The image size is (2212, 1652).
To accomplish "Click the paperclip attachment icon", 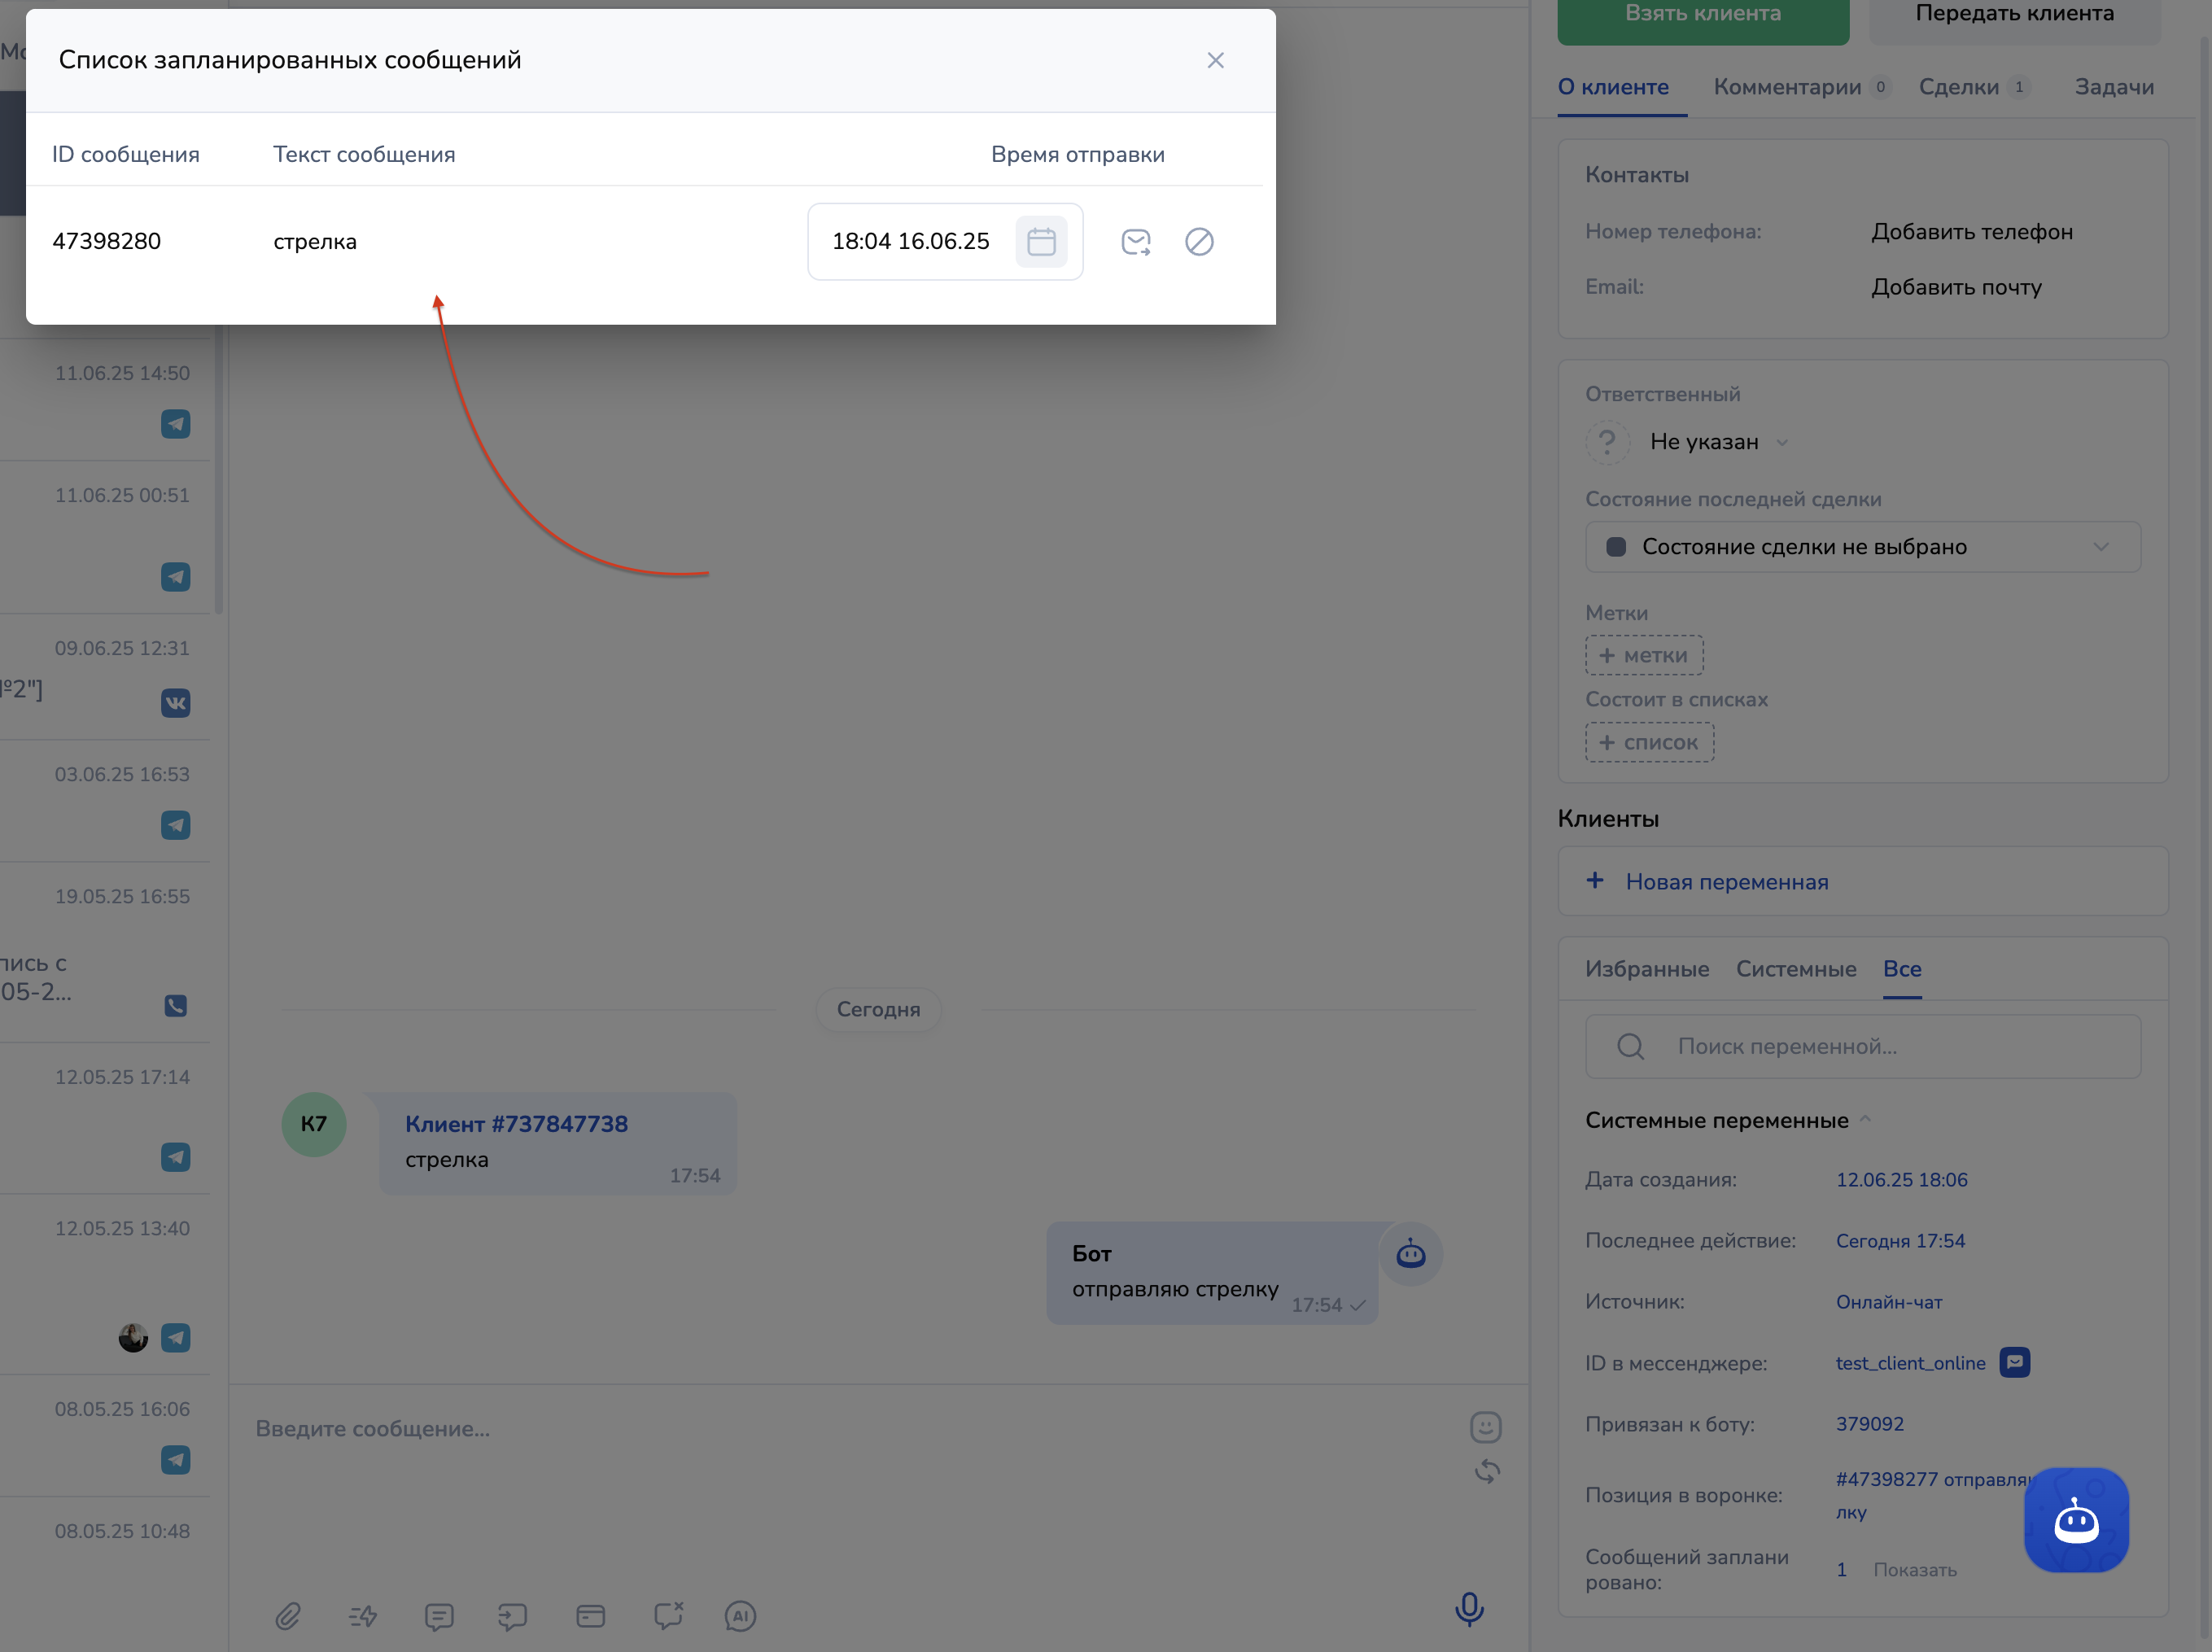I will (288, 1616).
